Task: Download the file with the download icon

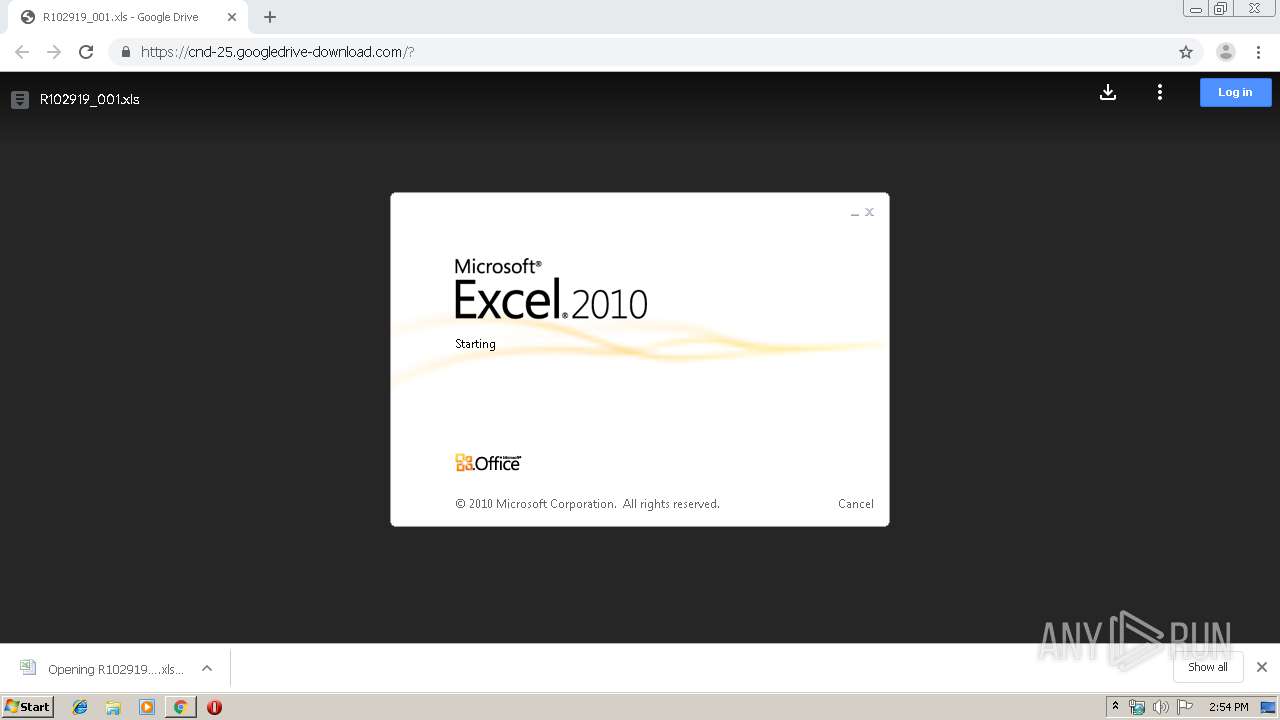Action: 1108,92
